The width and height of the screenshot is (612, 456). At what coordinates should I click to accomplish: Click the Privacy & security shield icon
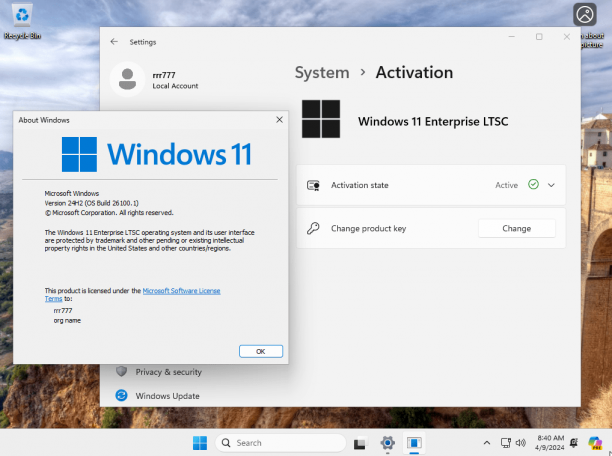pos(121,371)
